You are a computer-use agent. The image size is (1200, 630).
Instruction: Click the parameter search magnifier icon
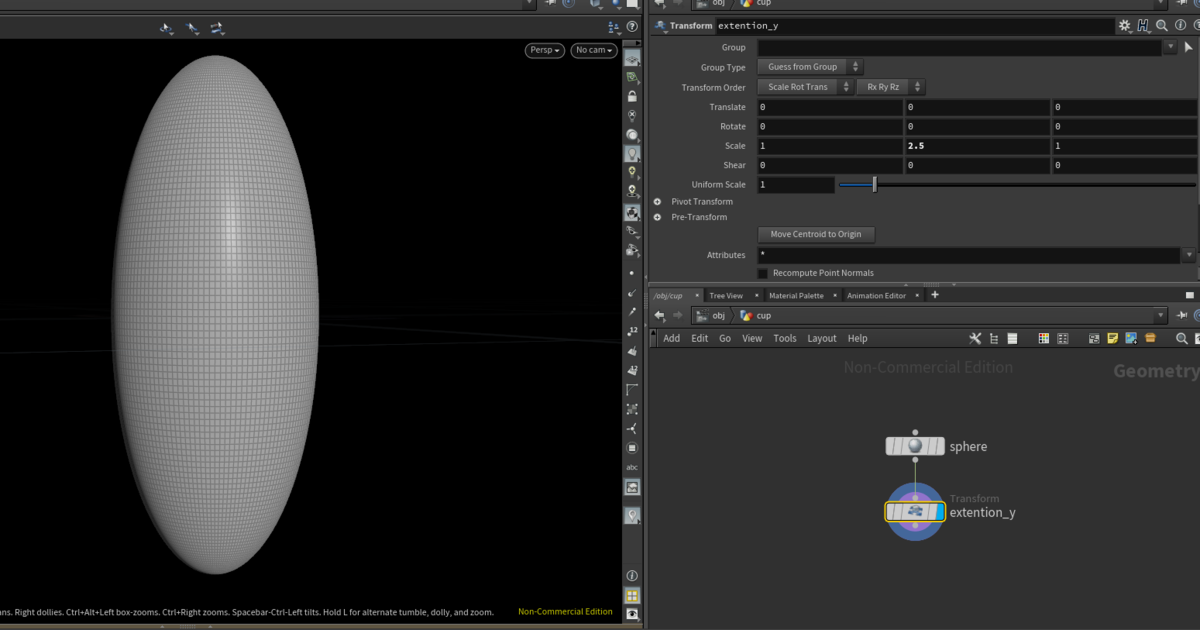click(1161, 26)
